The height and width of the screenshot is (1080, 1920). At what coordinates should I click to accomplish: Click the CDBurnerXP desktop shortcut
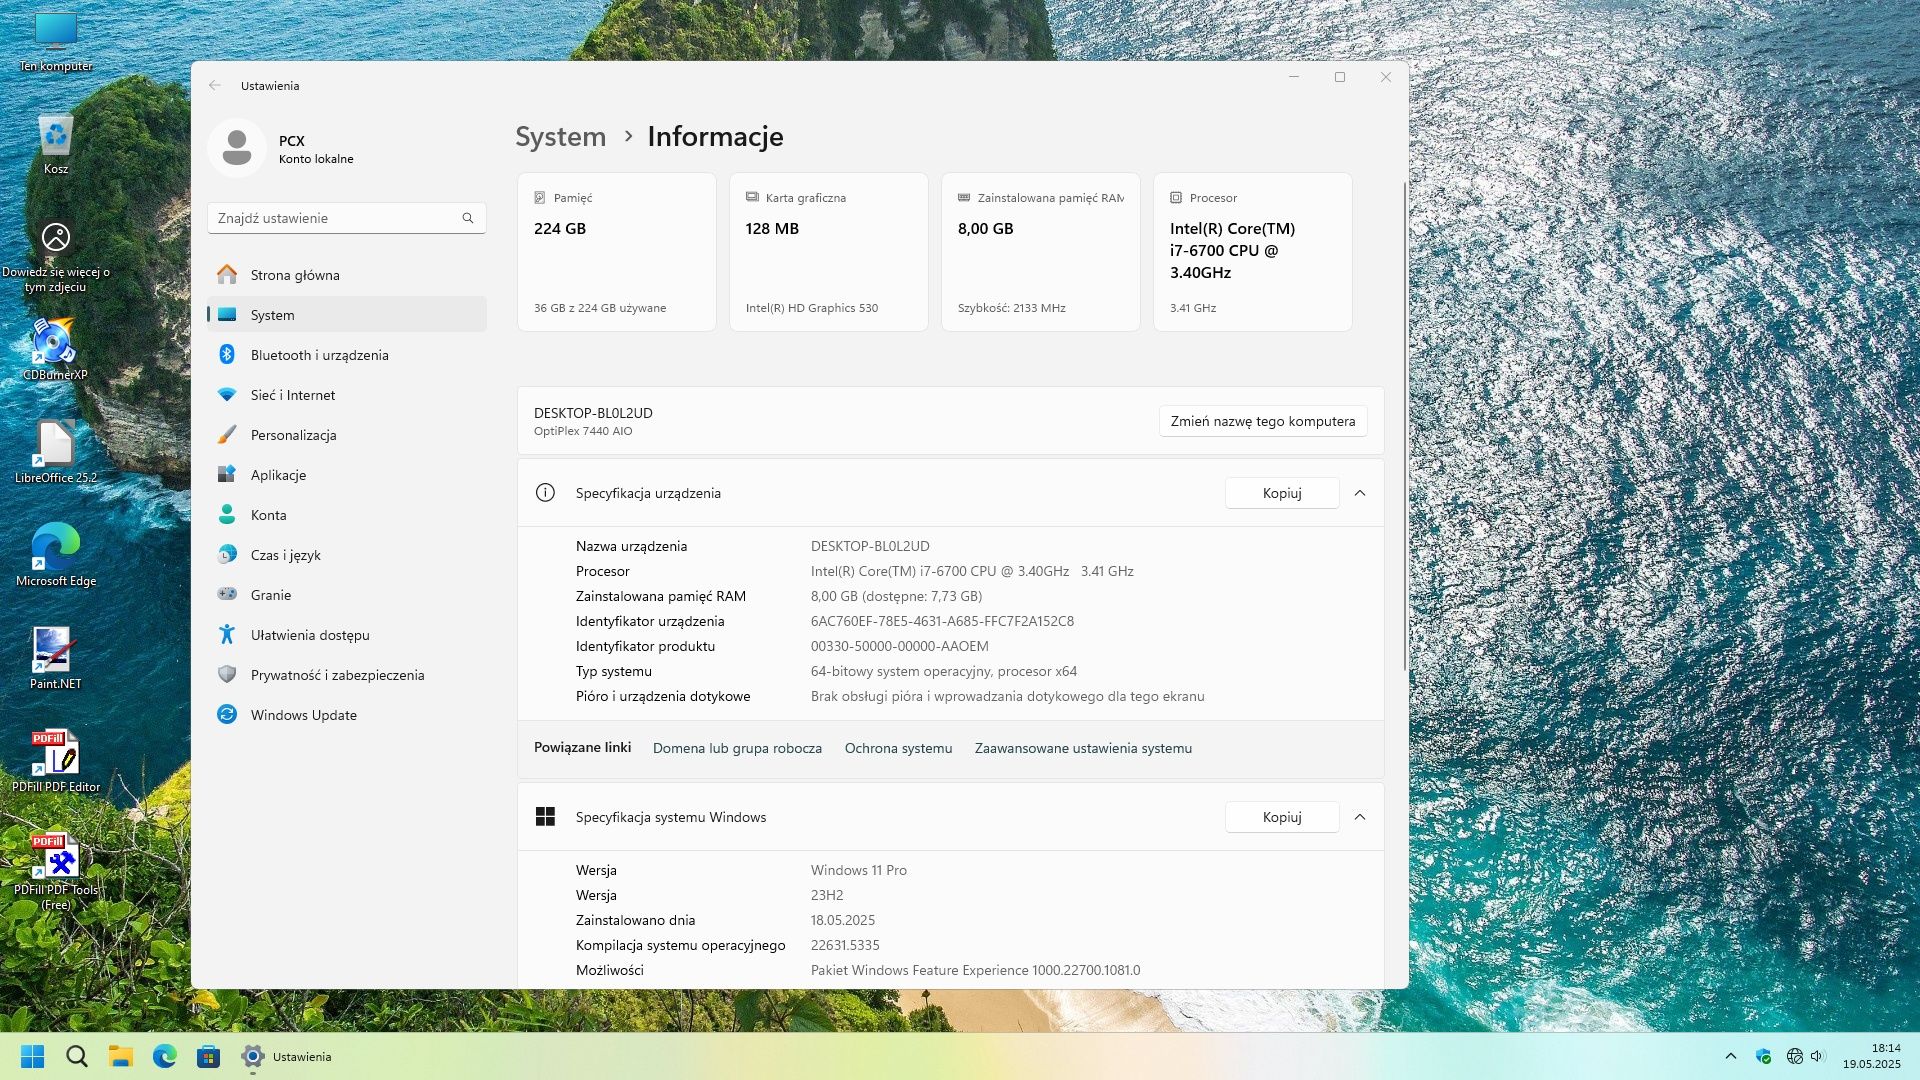tap(55, 350)
